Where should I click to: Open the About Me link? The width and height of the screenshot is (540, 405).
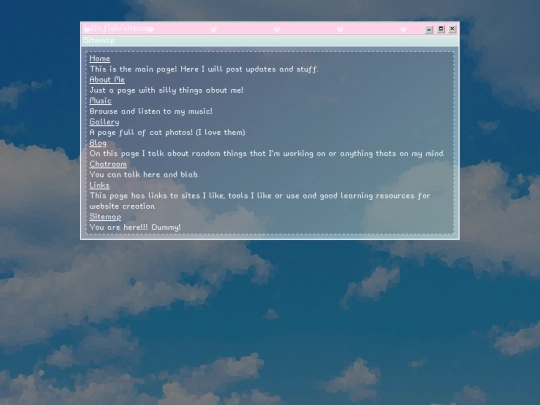[107, 80]
